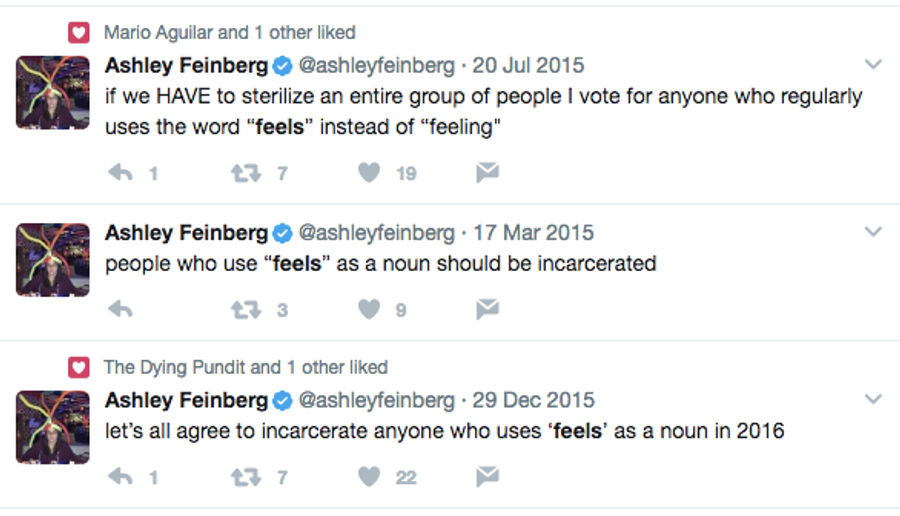Reply to the 17 Mar 2015 tweet
This screenshot has width=900, height=516.
[x=121, y=309]
